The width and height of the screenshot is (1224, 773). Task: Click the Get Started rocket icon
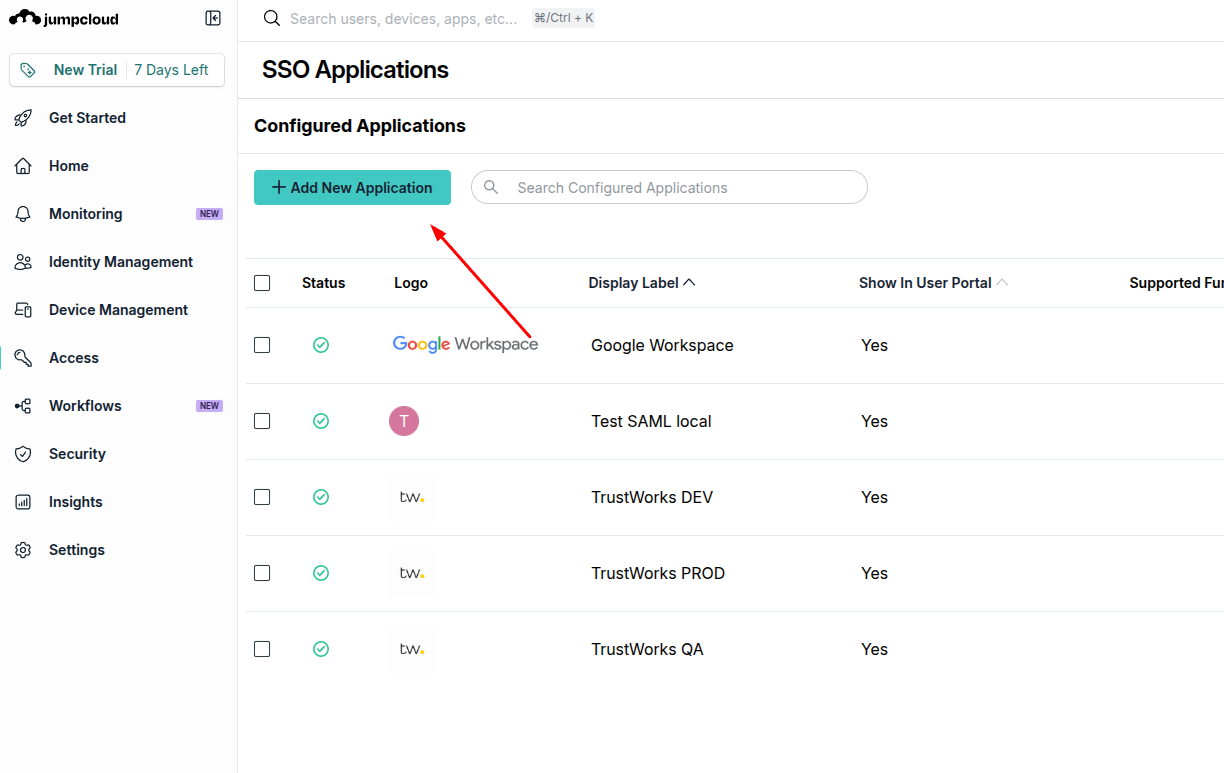coord(23,118)
